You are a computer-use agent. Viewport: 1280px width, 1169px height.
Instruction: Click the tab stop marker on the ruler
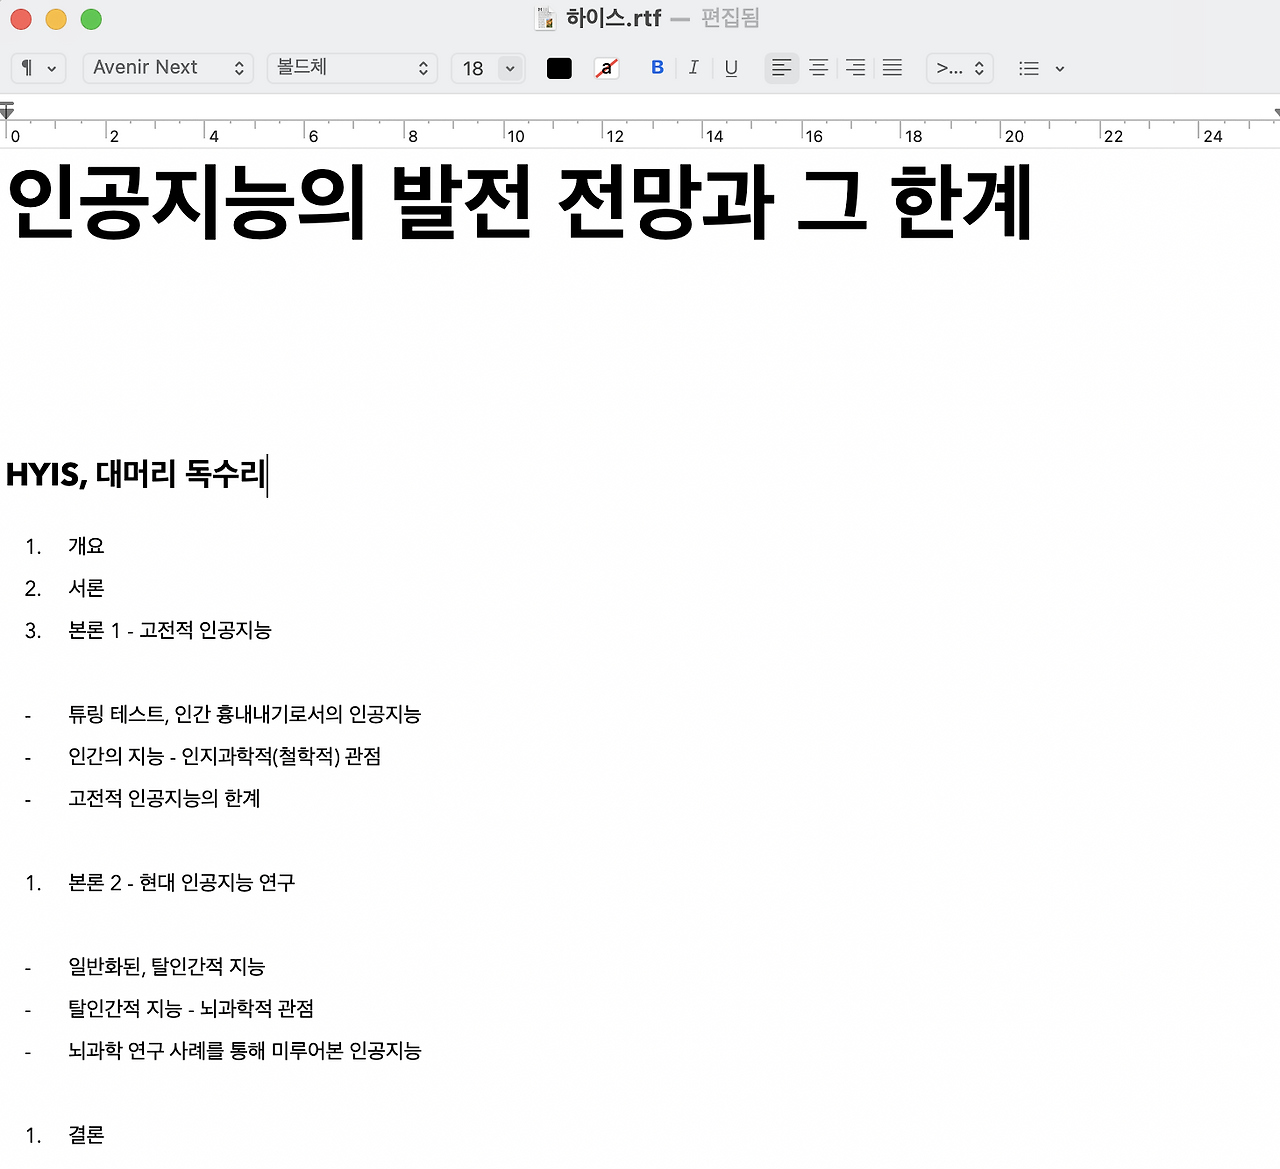[x=7, y=110]
